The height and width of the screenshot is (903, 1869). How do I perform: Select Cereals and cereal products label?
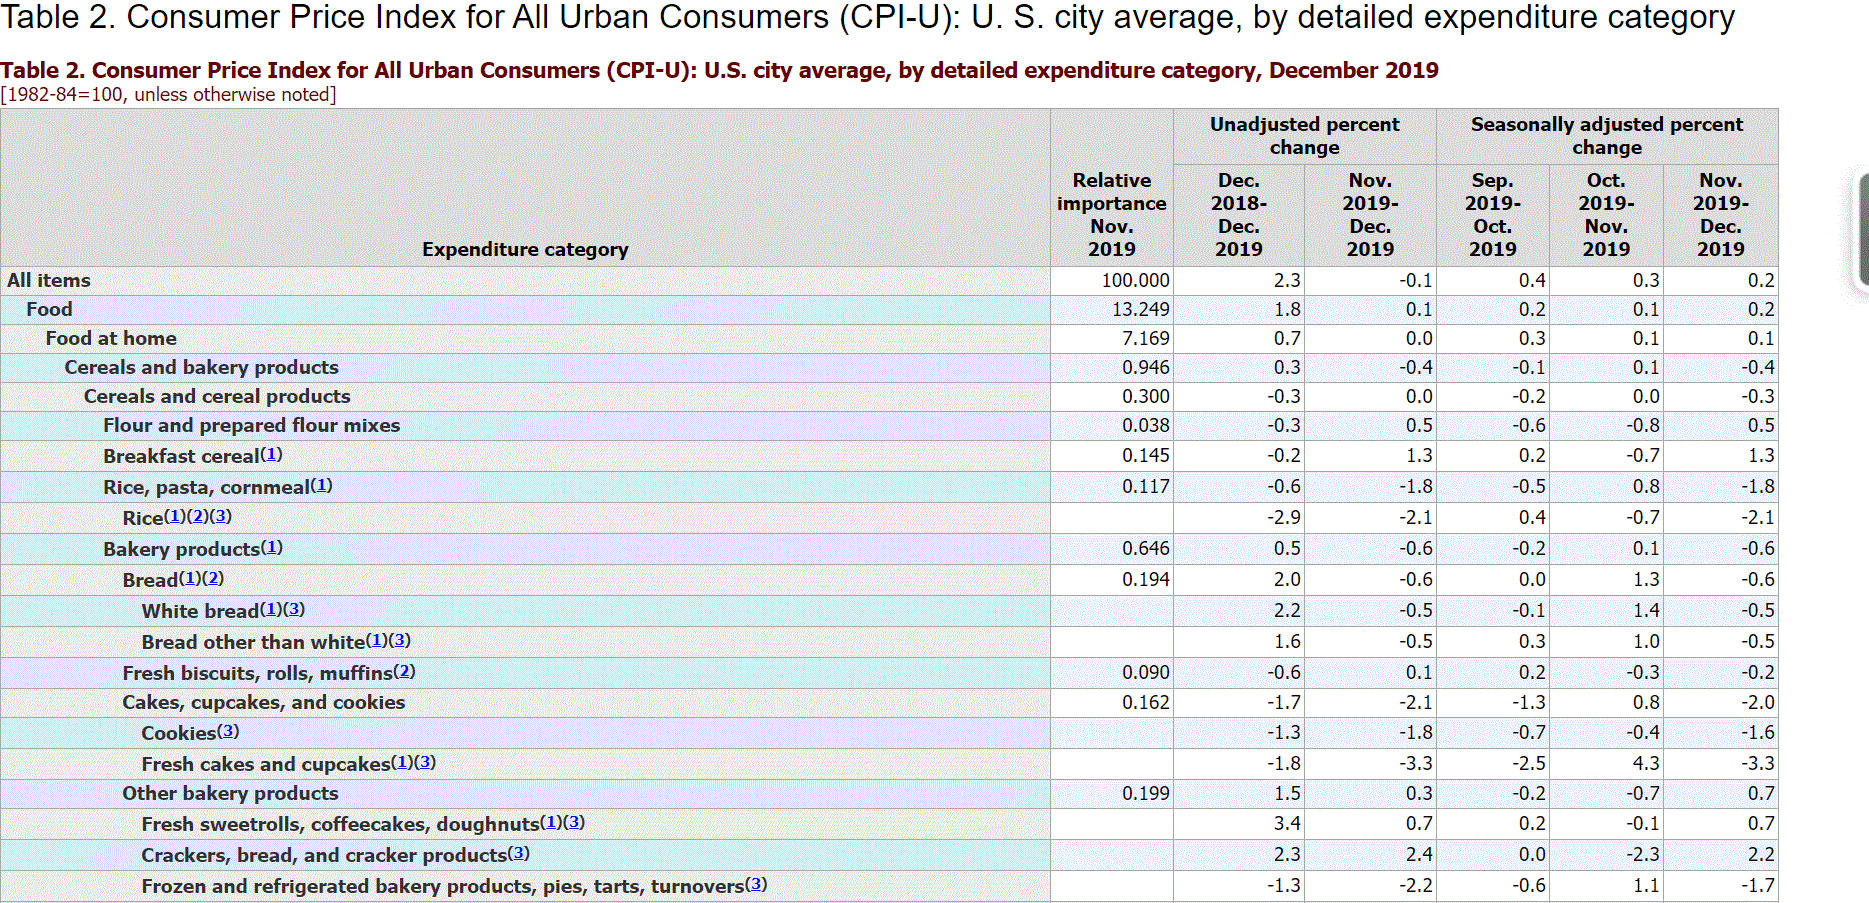pyautogui.click(x=217, y=396)
